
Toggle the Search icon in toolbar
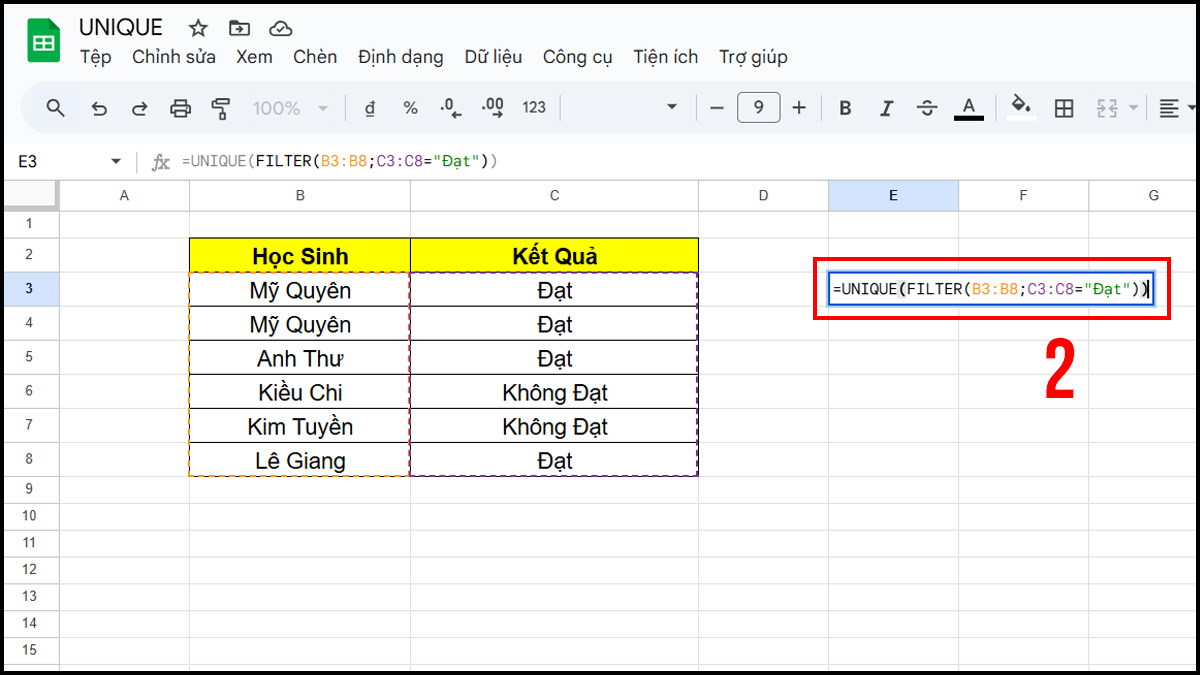point(56,107)
